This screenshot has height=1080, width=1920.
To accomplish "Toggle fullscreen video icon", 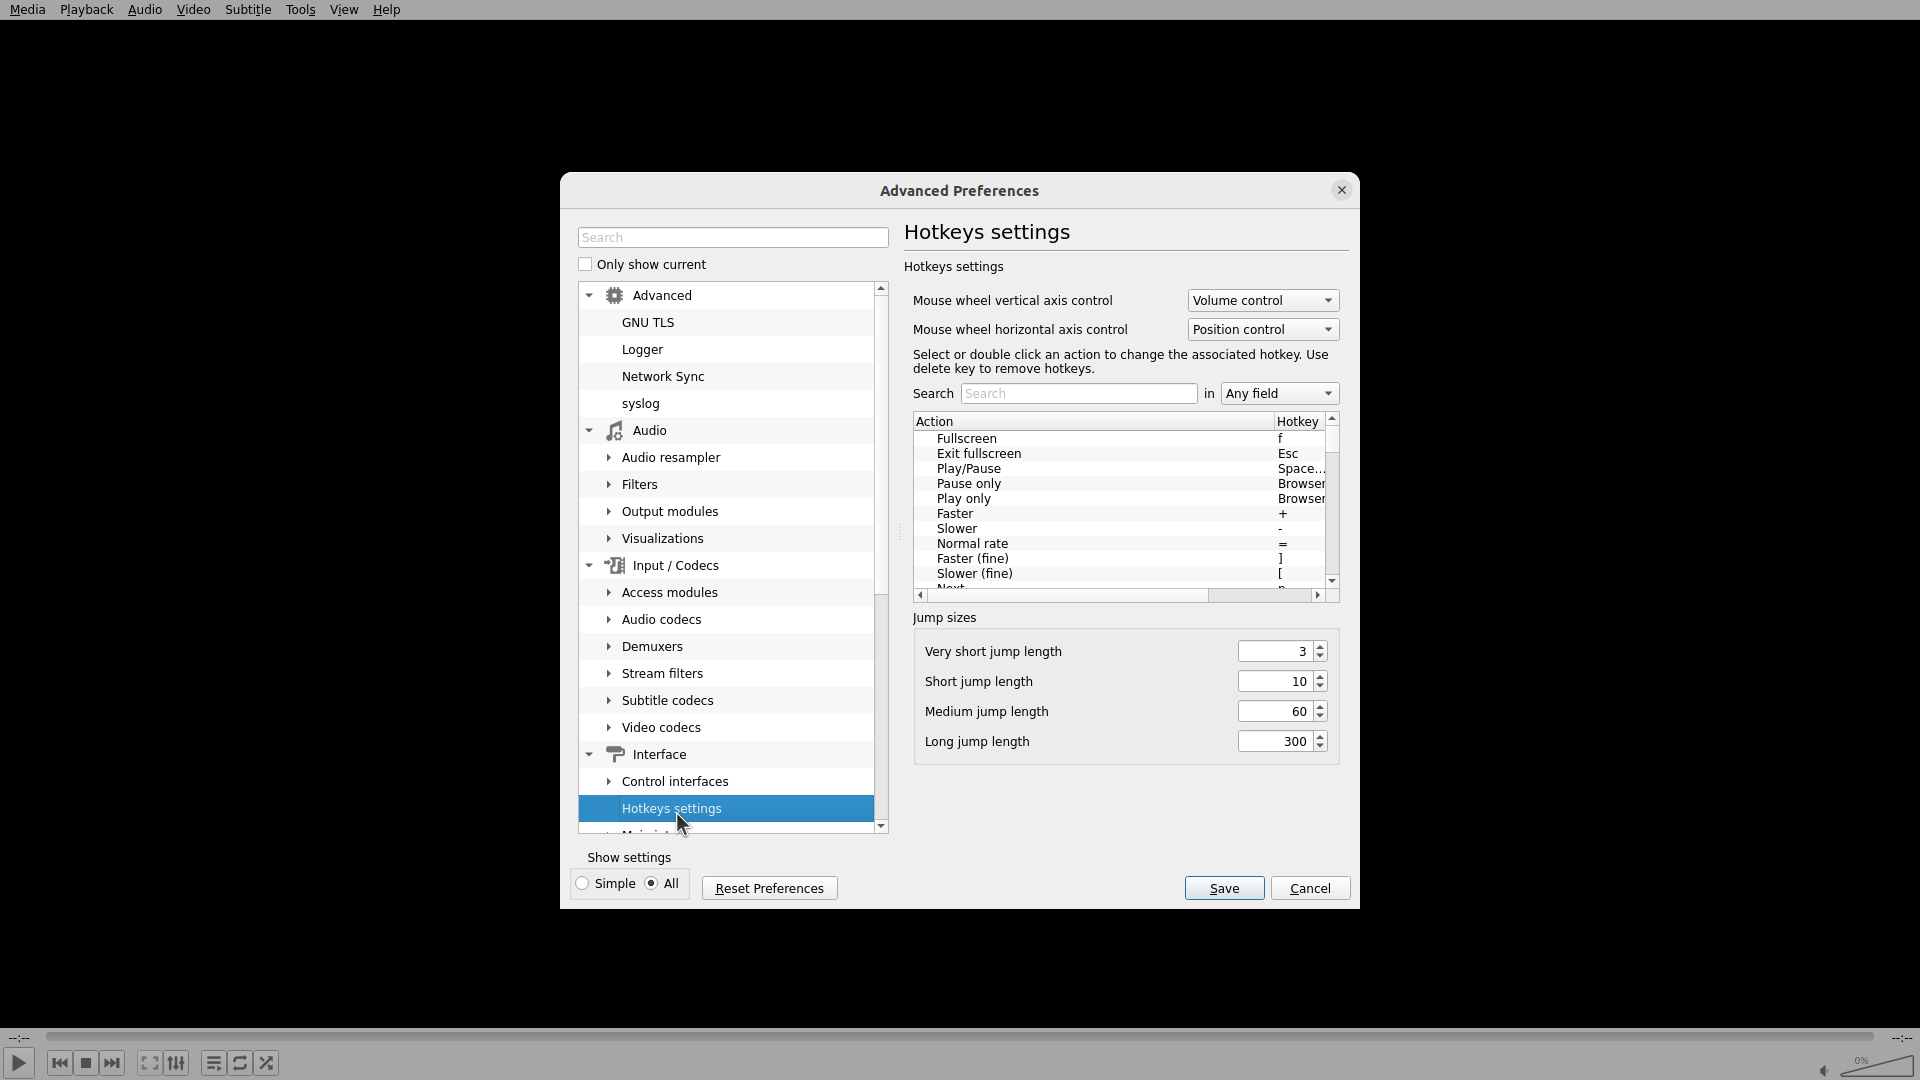I will pyautogui.click(x=149, y=1063).
